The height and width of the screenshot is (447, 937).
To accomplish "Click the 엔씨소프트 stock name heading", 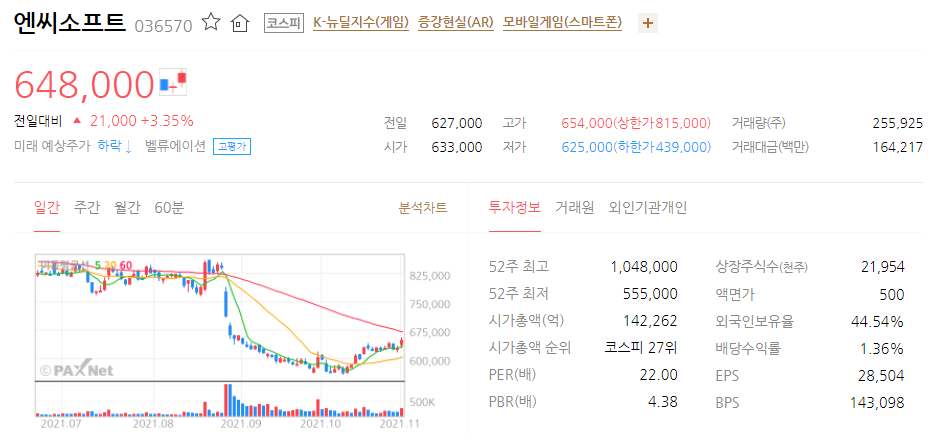I will (69, 22).
